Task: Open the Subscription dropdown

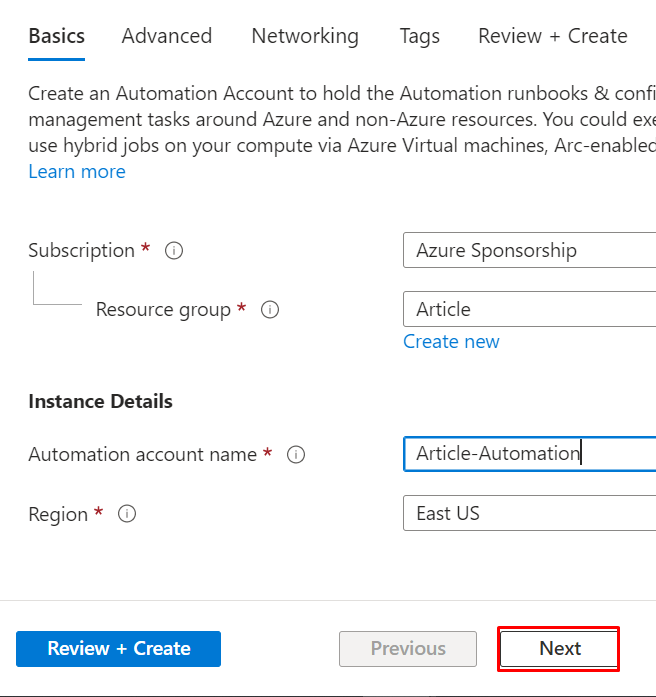Action: pos(529,250)
